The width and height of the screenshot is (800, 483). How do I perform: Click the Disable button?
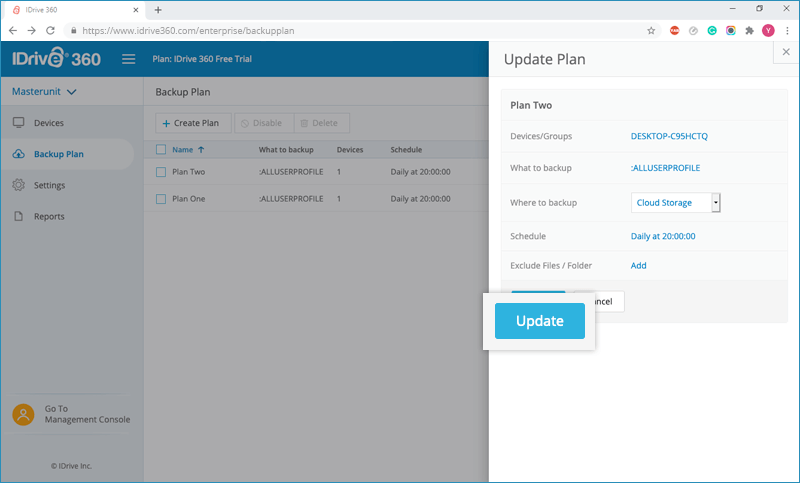(x=264, y=123)
